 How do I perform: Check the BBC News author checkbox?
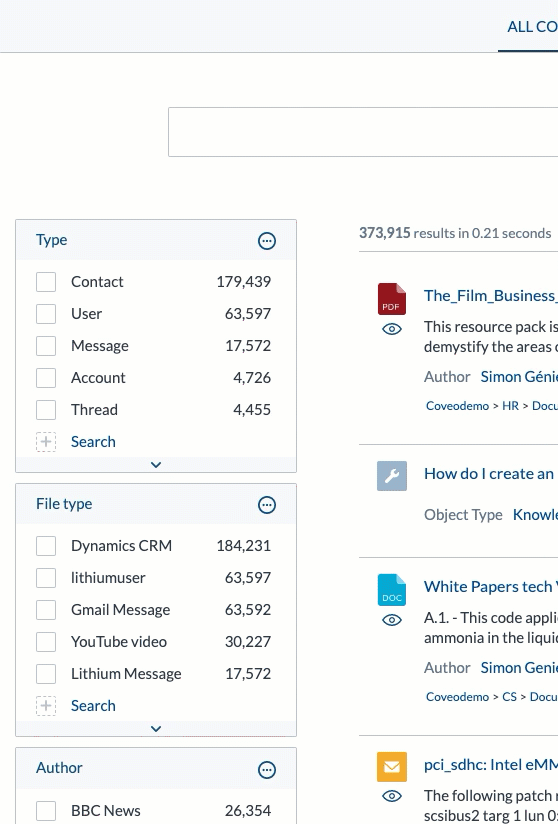[46, 811]
